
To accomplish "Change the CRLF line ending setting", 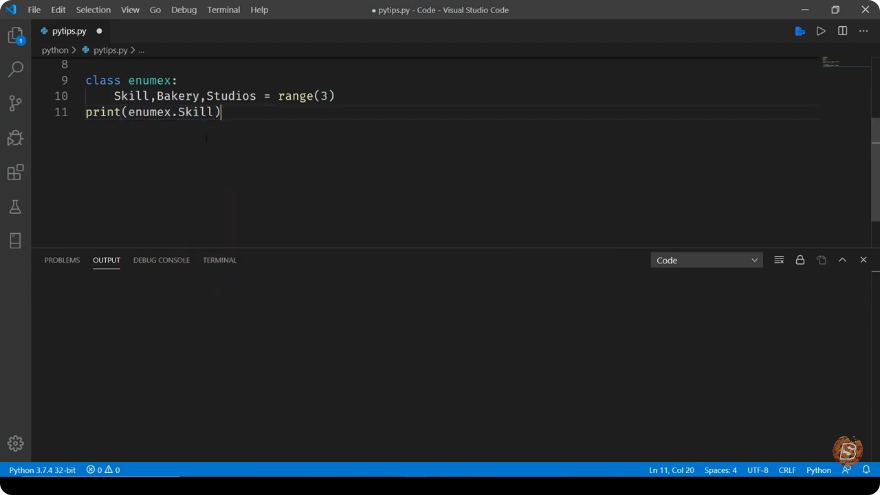I will click(787, 470).
